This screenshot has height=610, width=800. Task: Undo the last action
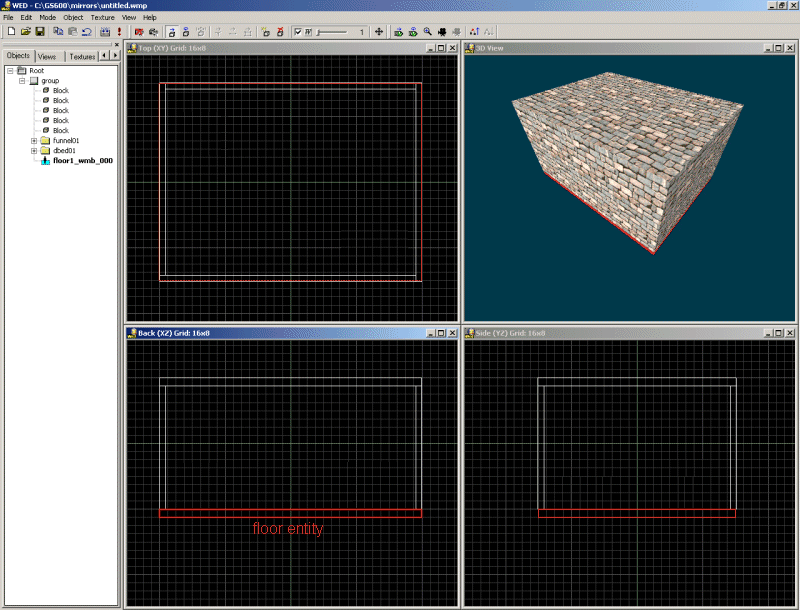pos(87,32)
